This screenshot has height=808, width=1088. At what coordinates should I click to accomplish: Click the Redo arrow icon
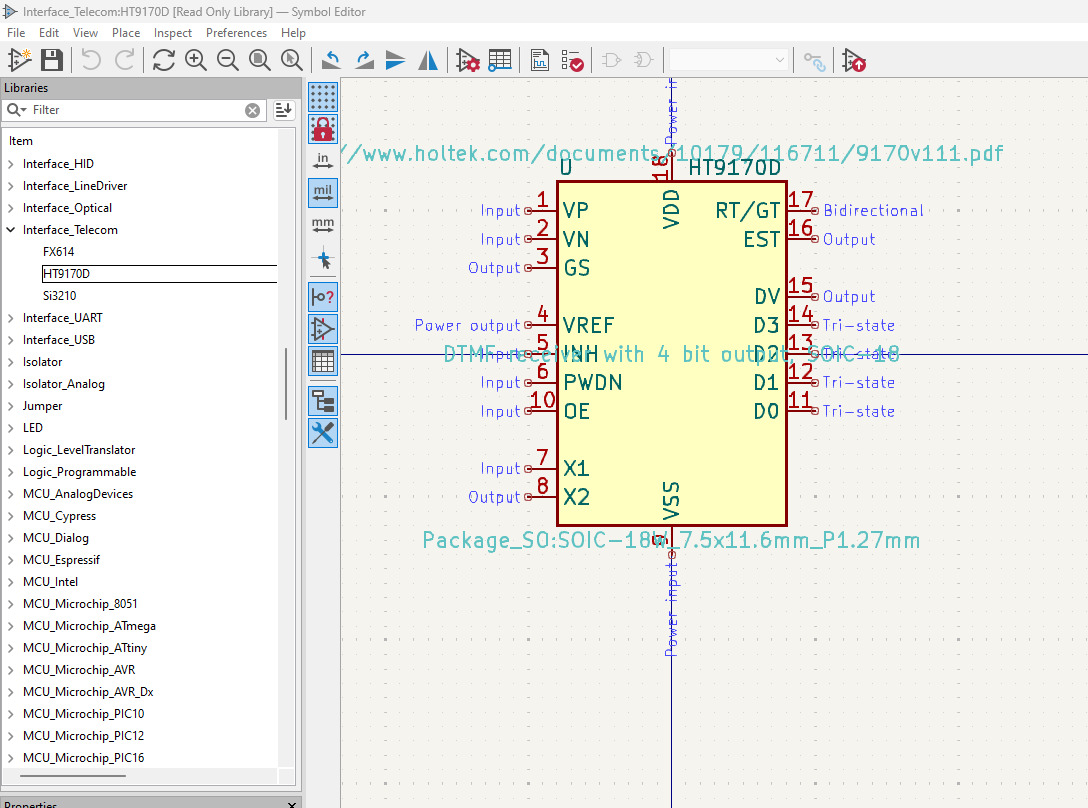124,60
